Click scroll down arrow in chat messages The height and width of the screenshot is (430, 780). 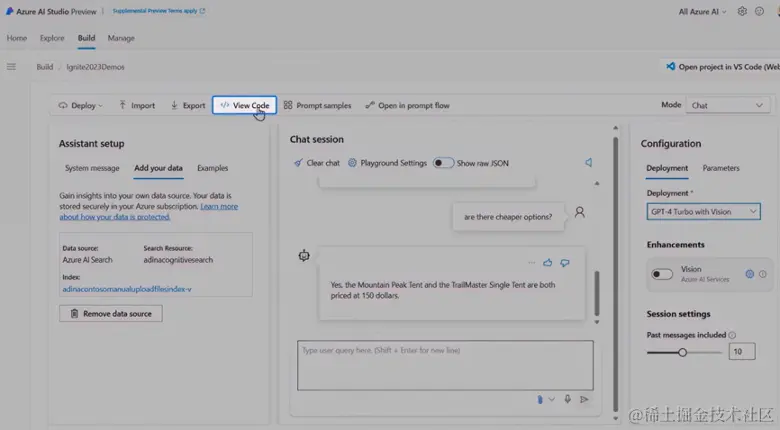tap(596, 322)
